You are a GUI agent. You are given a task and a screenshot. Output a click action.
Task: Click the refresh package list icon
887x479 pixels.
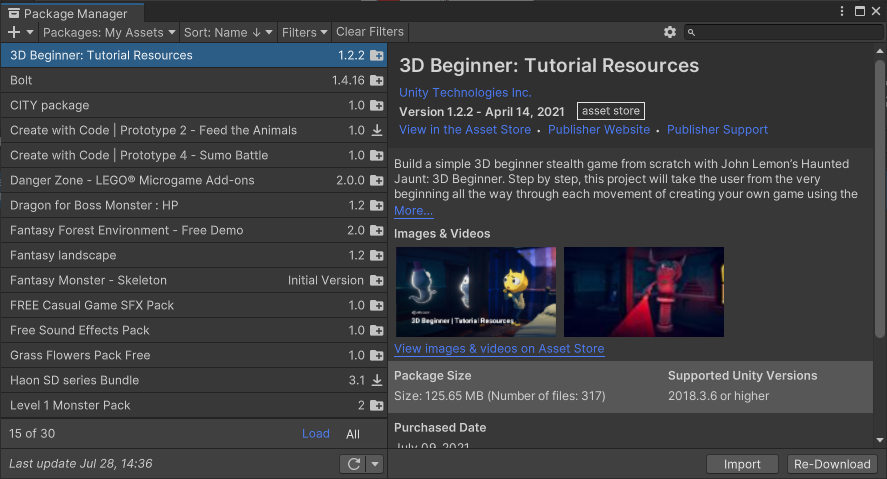(x=354, y=464)
